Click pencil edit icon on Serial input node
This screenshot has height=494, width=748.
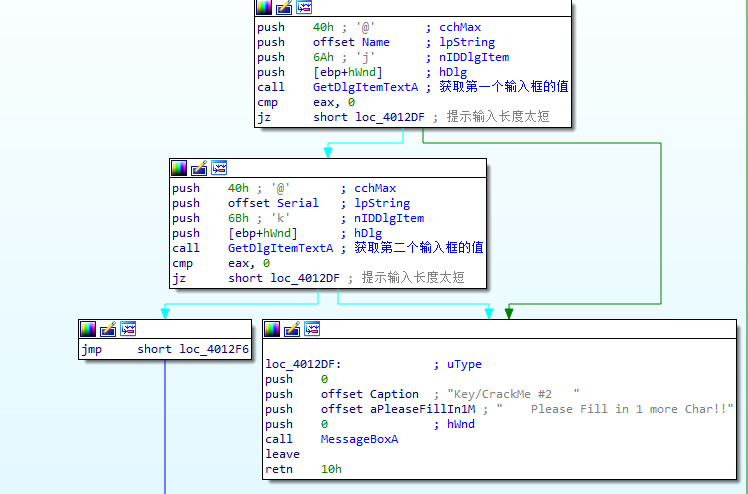[x=199, y=168]
